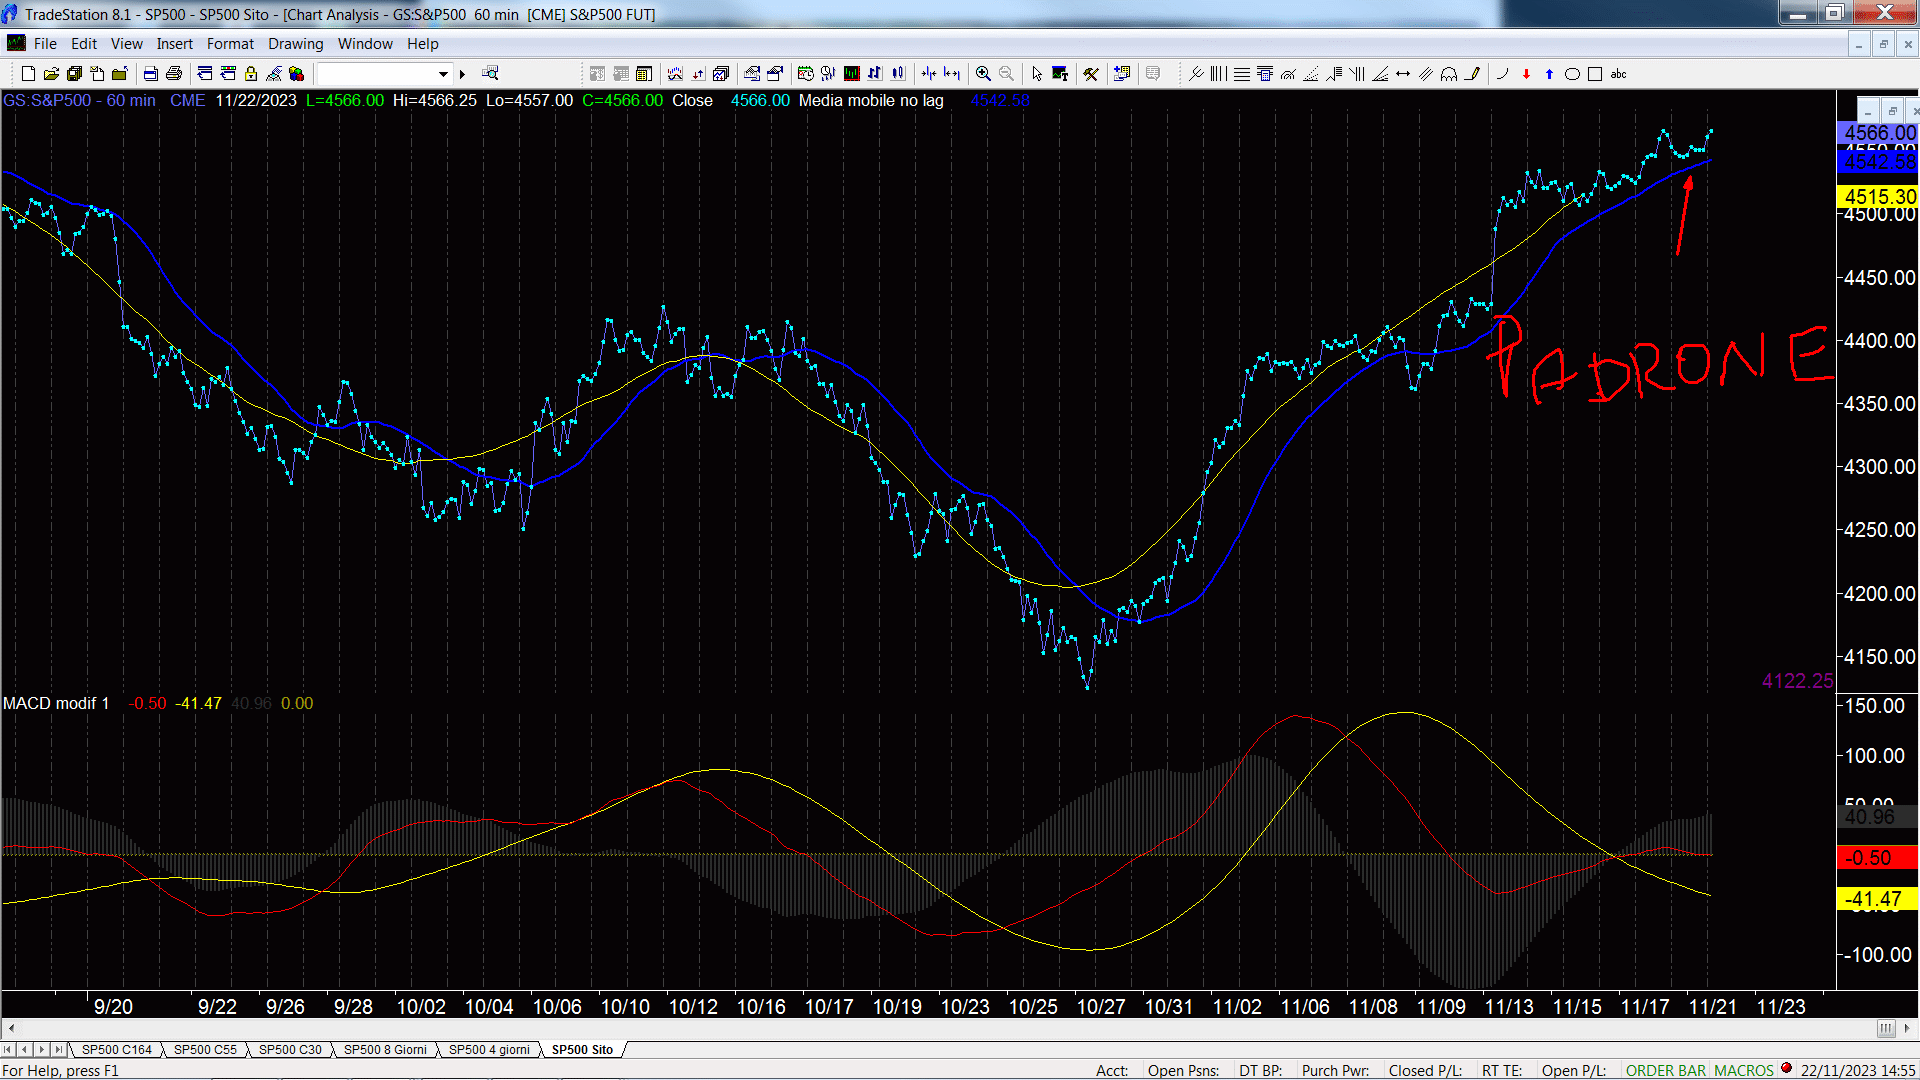Click the Print preview icon
This screenshot has width=1920, height=1080.
coord(150,73)
